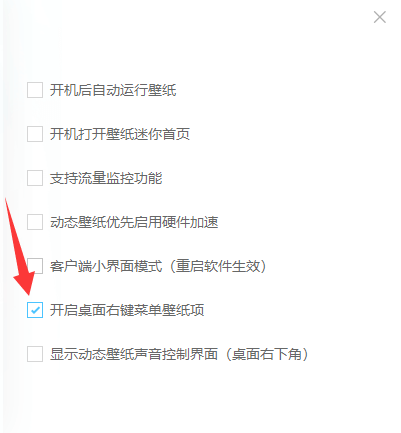401x433 pixels.
Task: Click the 开机打开壁纸迷你首页 label text
Action: (120, 134)
